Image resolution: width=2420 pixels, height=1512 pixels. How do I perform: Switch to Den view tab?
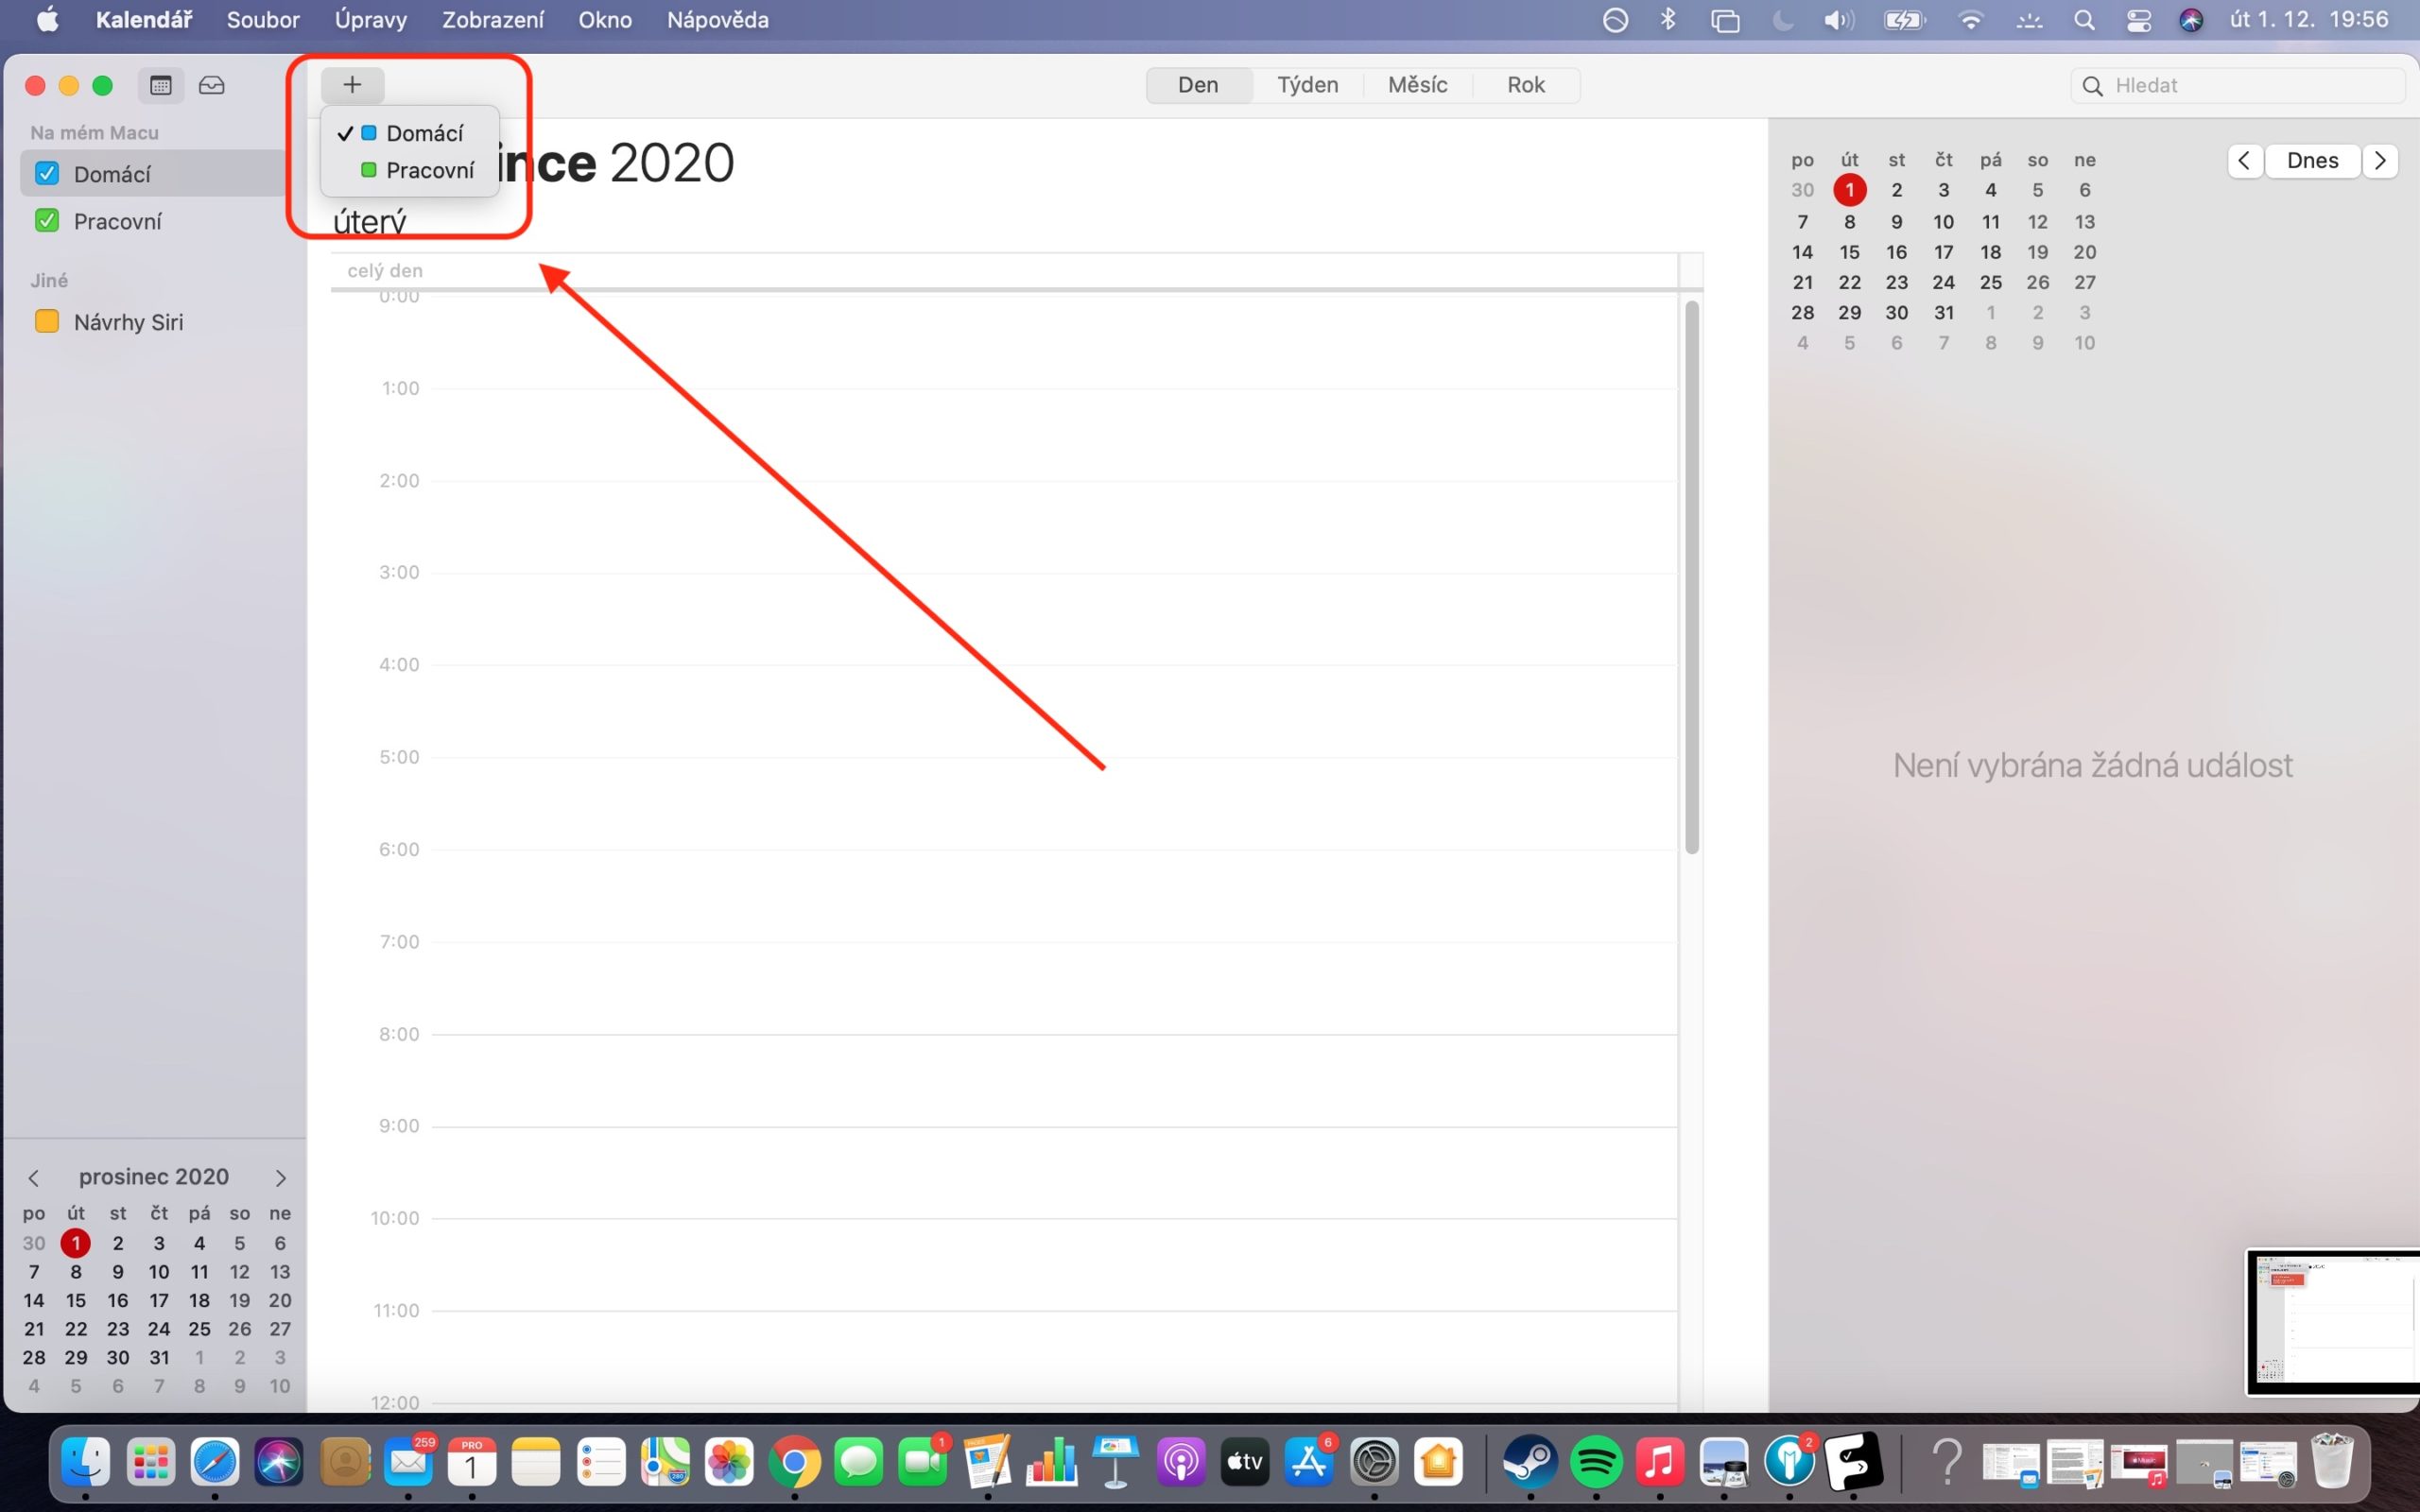click(1198, 85)
